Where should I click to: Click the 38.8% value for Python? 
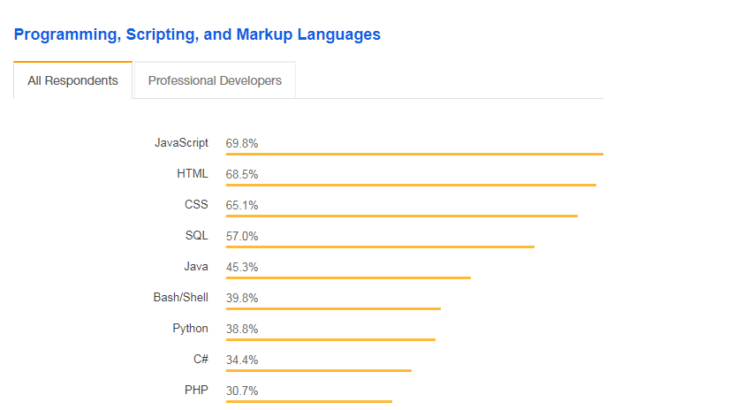[242, 328]
